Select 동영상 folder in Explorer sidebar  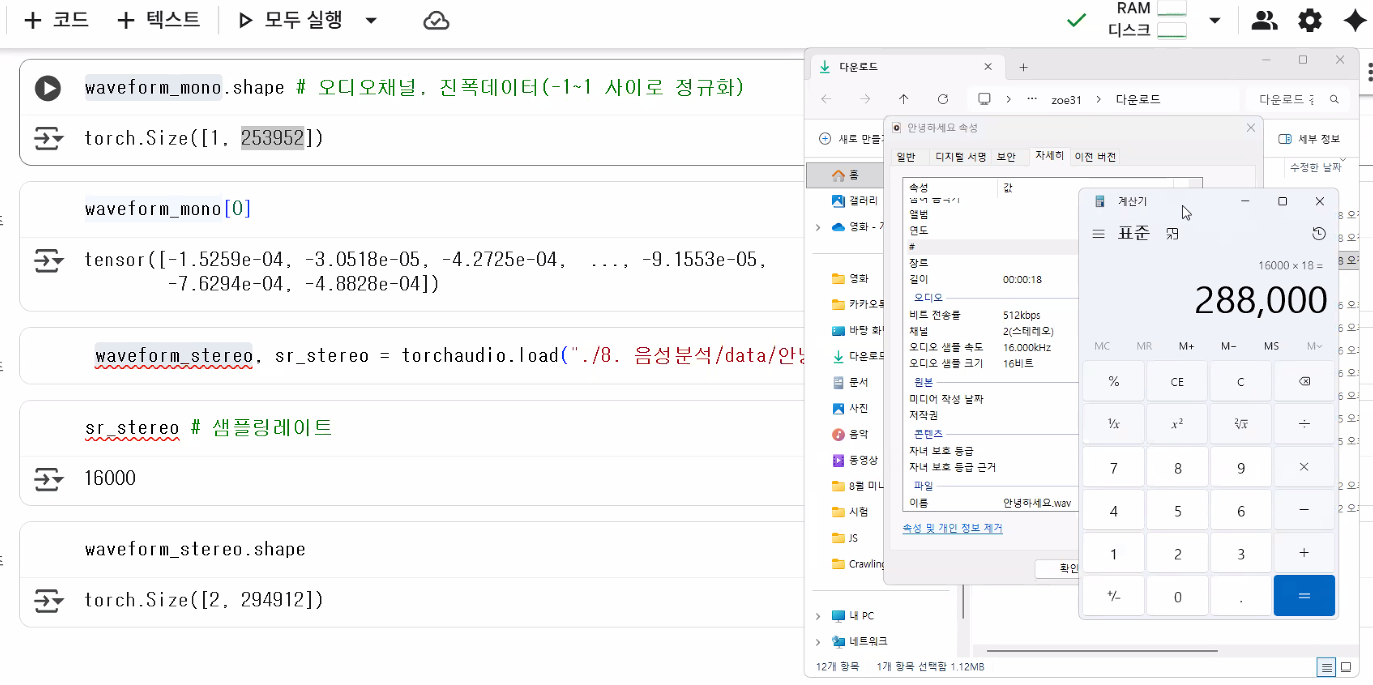(856, 460)
